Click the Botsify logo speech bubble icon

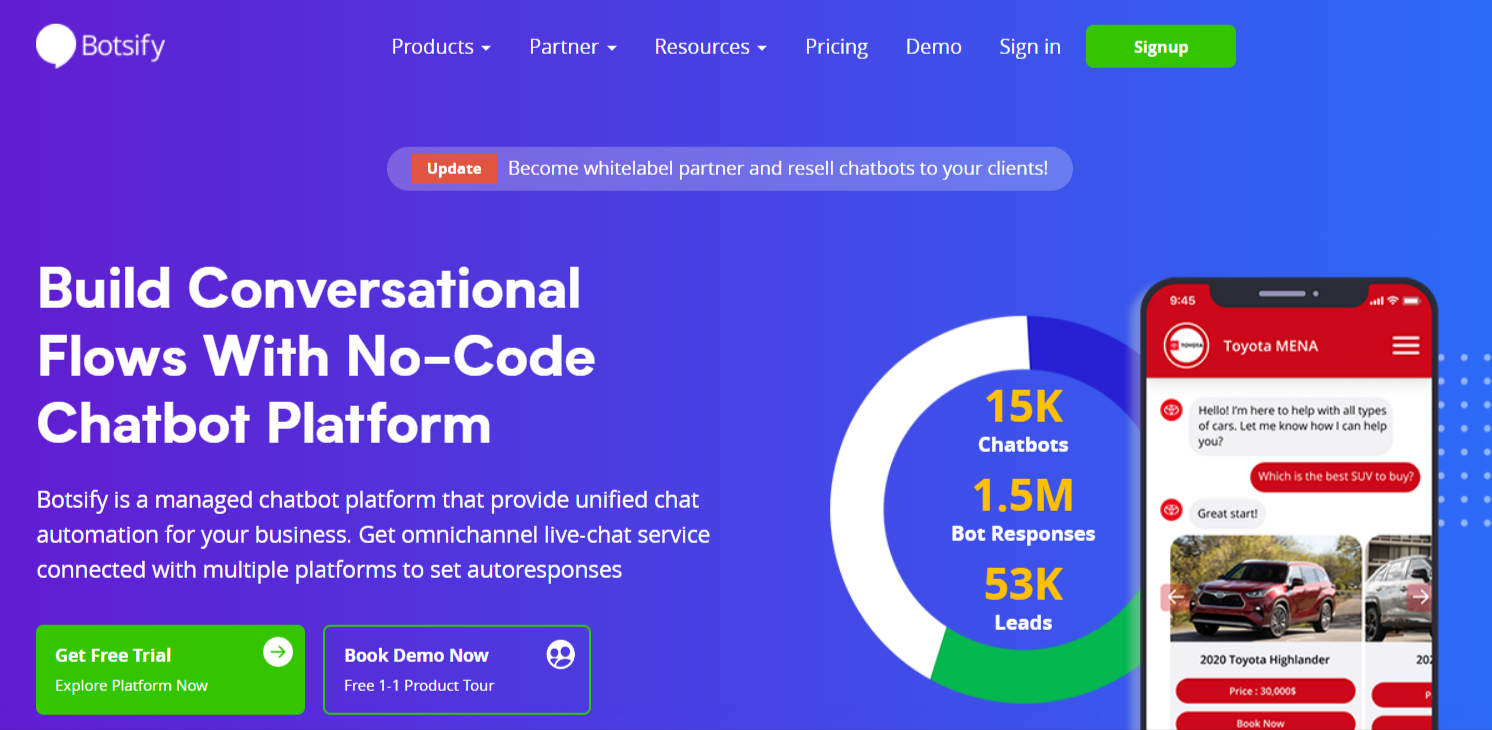pyautogui.click(x=56, y=46)
